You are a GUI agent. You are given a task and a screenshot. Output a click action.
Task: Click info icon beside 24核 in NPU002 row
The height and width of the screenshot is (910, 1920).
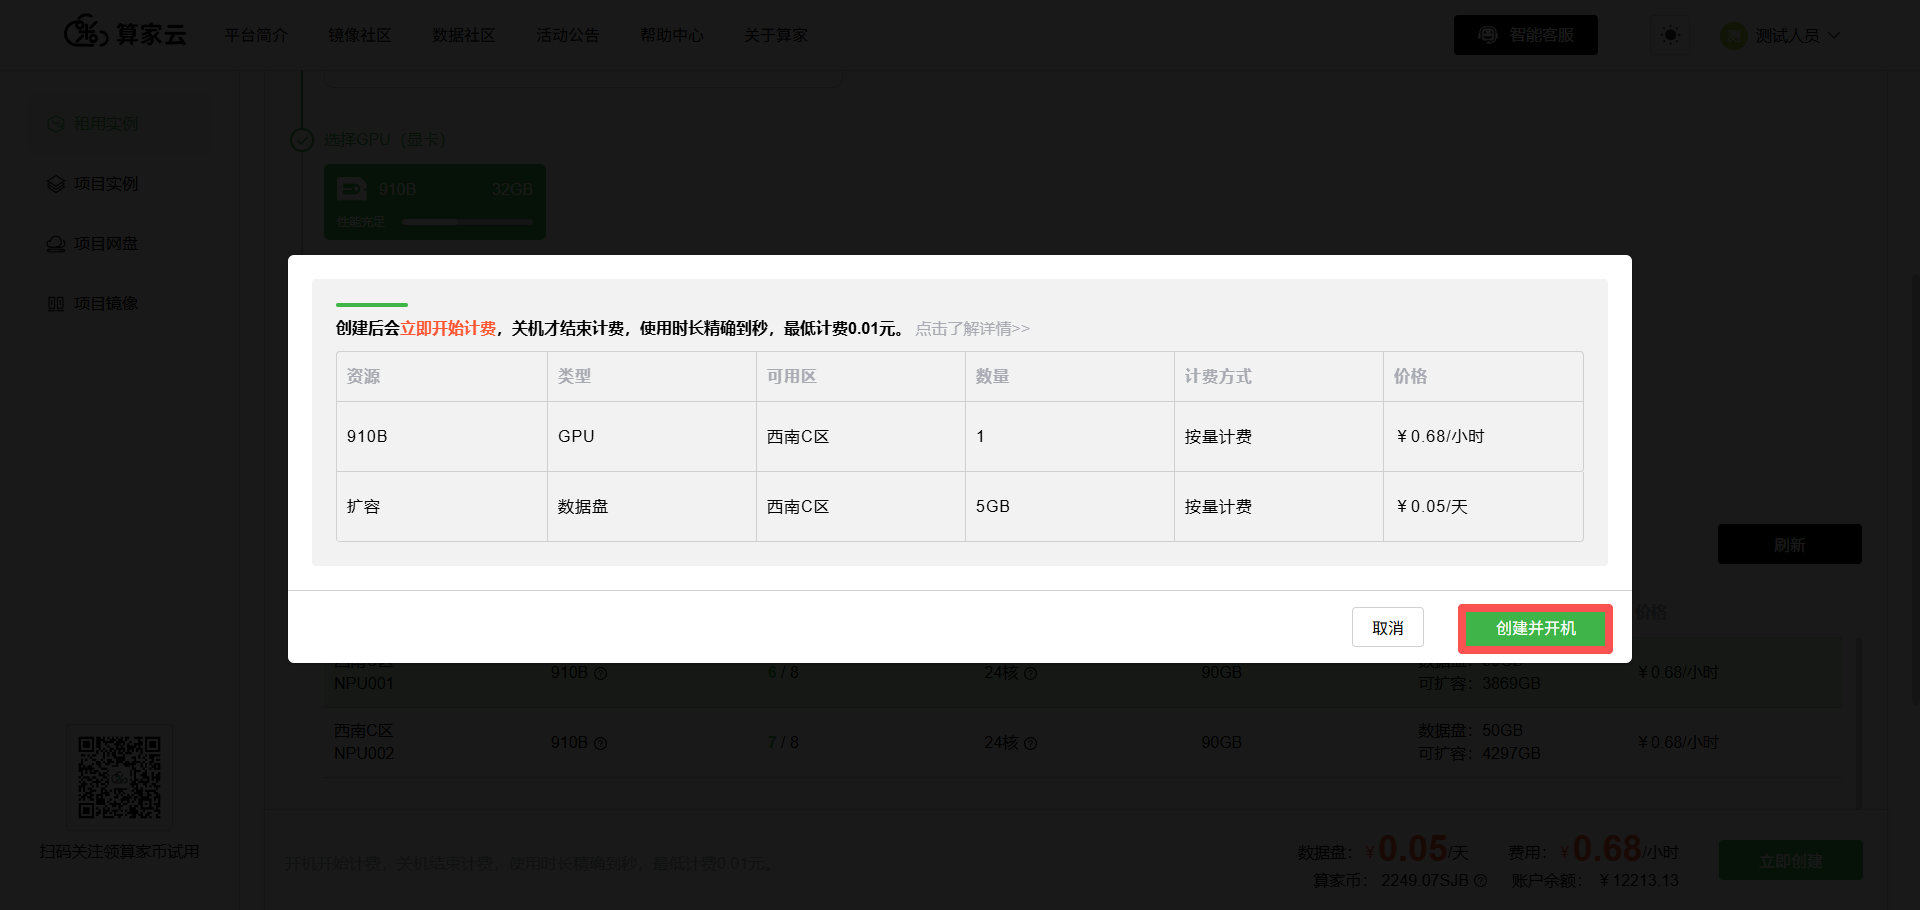point(1031,743)
